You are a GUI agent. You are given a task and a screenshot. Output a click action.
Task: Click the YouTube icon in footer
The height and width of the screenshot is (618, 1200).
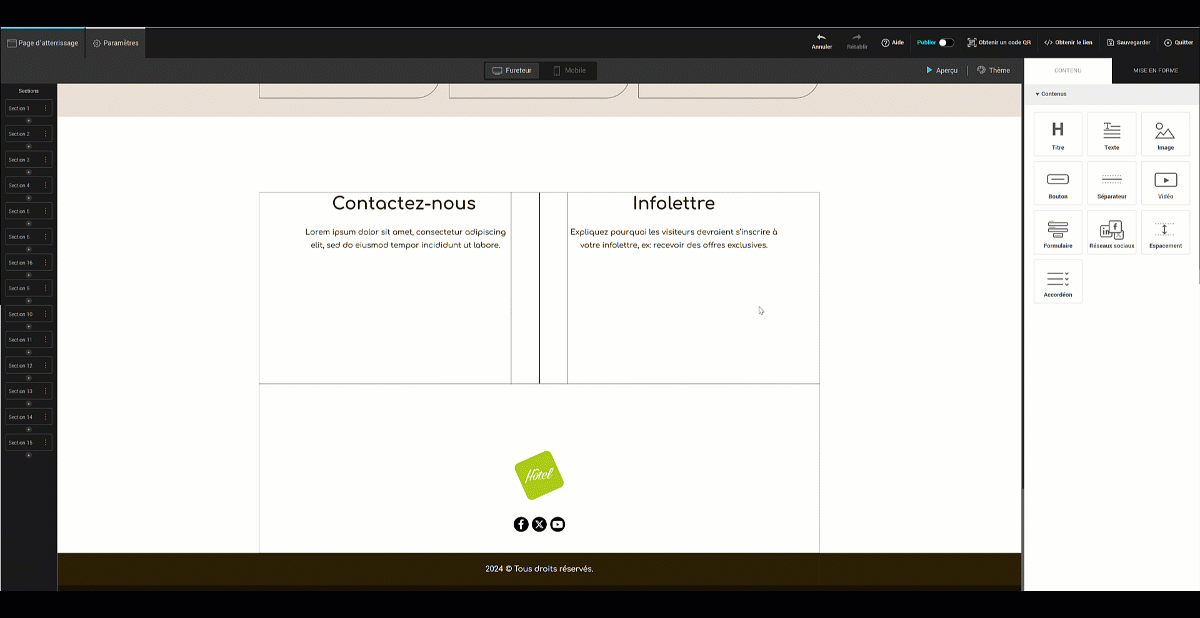click(558, 524)
